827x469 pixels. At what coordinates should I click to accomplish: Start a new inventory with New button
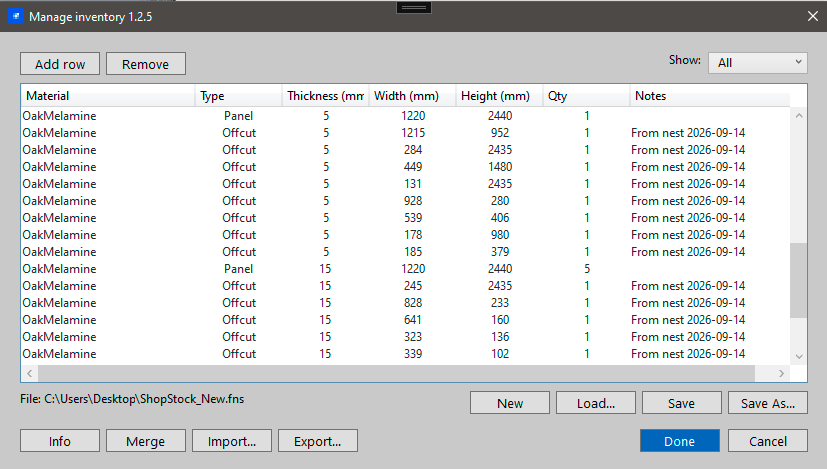pos(509,403)
